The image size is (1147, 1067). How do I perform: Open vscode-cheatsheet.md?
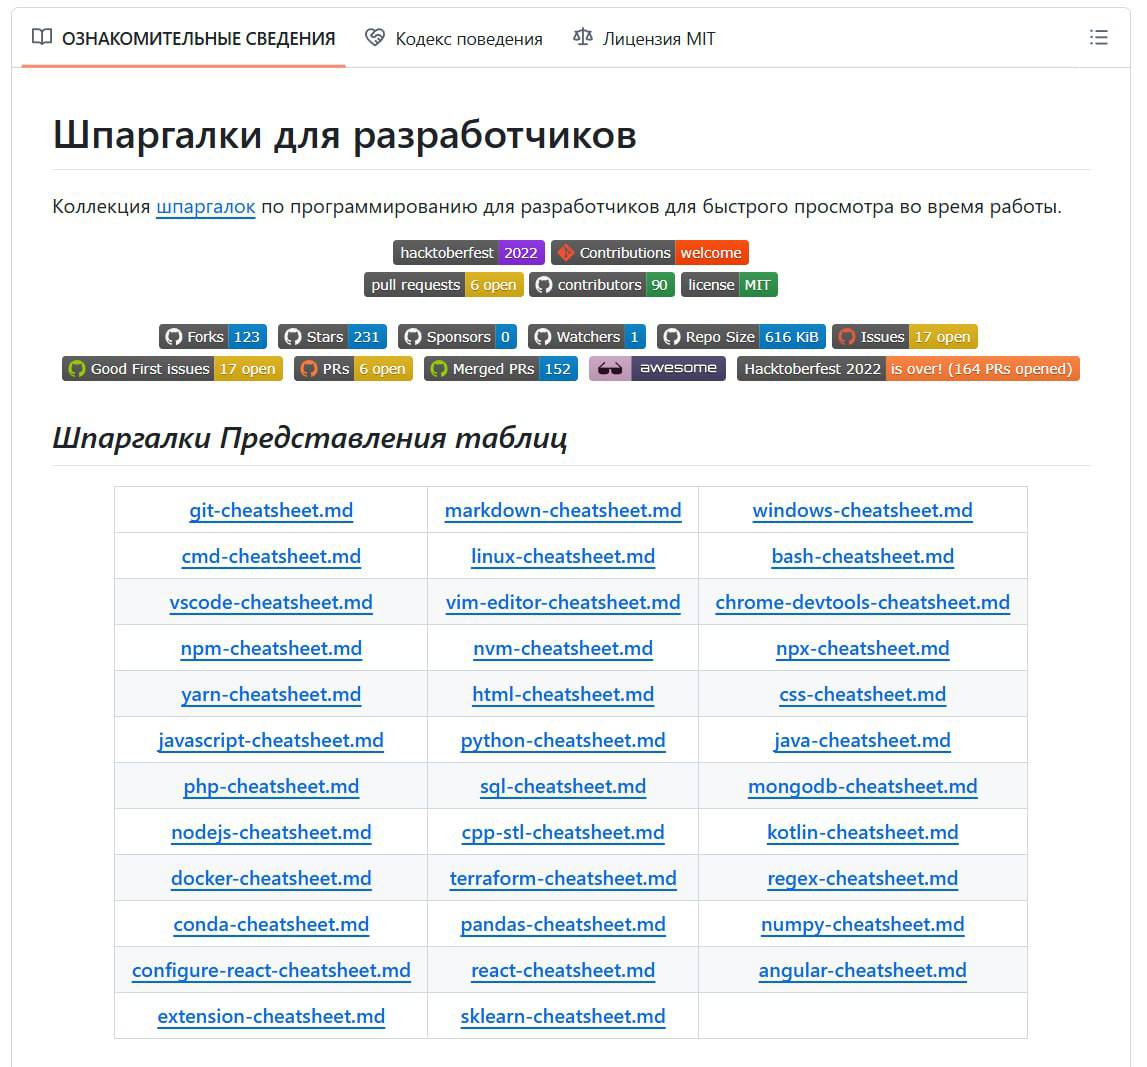point(271,603)
